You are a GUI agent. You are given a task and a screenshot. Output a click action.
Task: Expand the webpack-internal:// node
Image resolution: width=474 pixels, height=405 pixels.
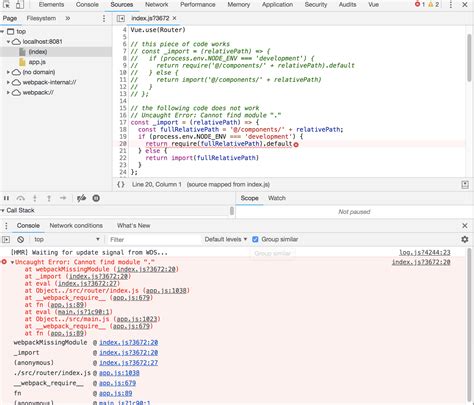pyautogui.click(x=8, y=82)
